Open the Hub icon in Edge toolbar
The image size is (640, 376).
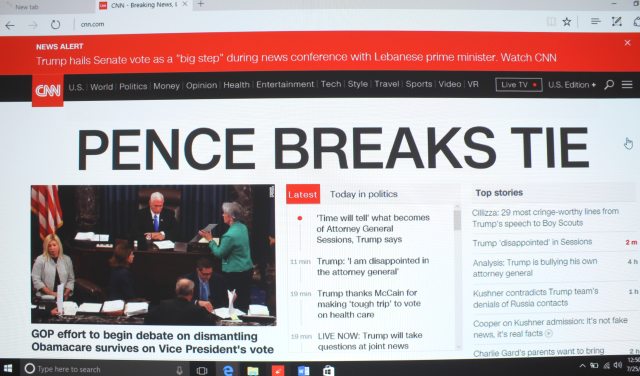pyautogui.click(x=596, y=21)
